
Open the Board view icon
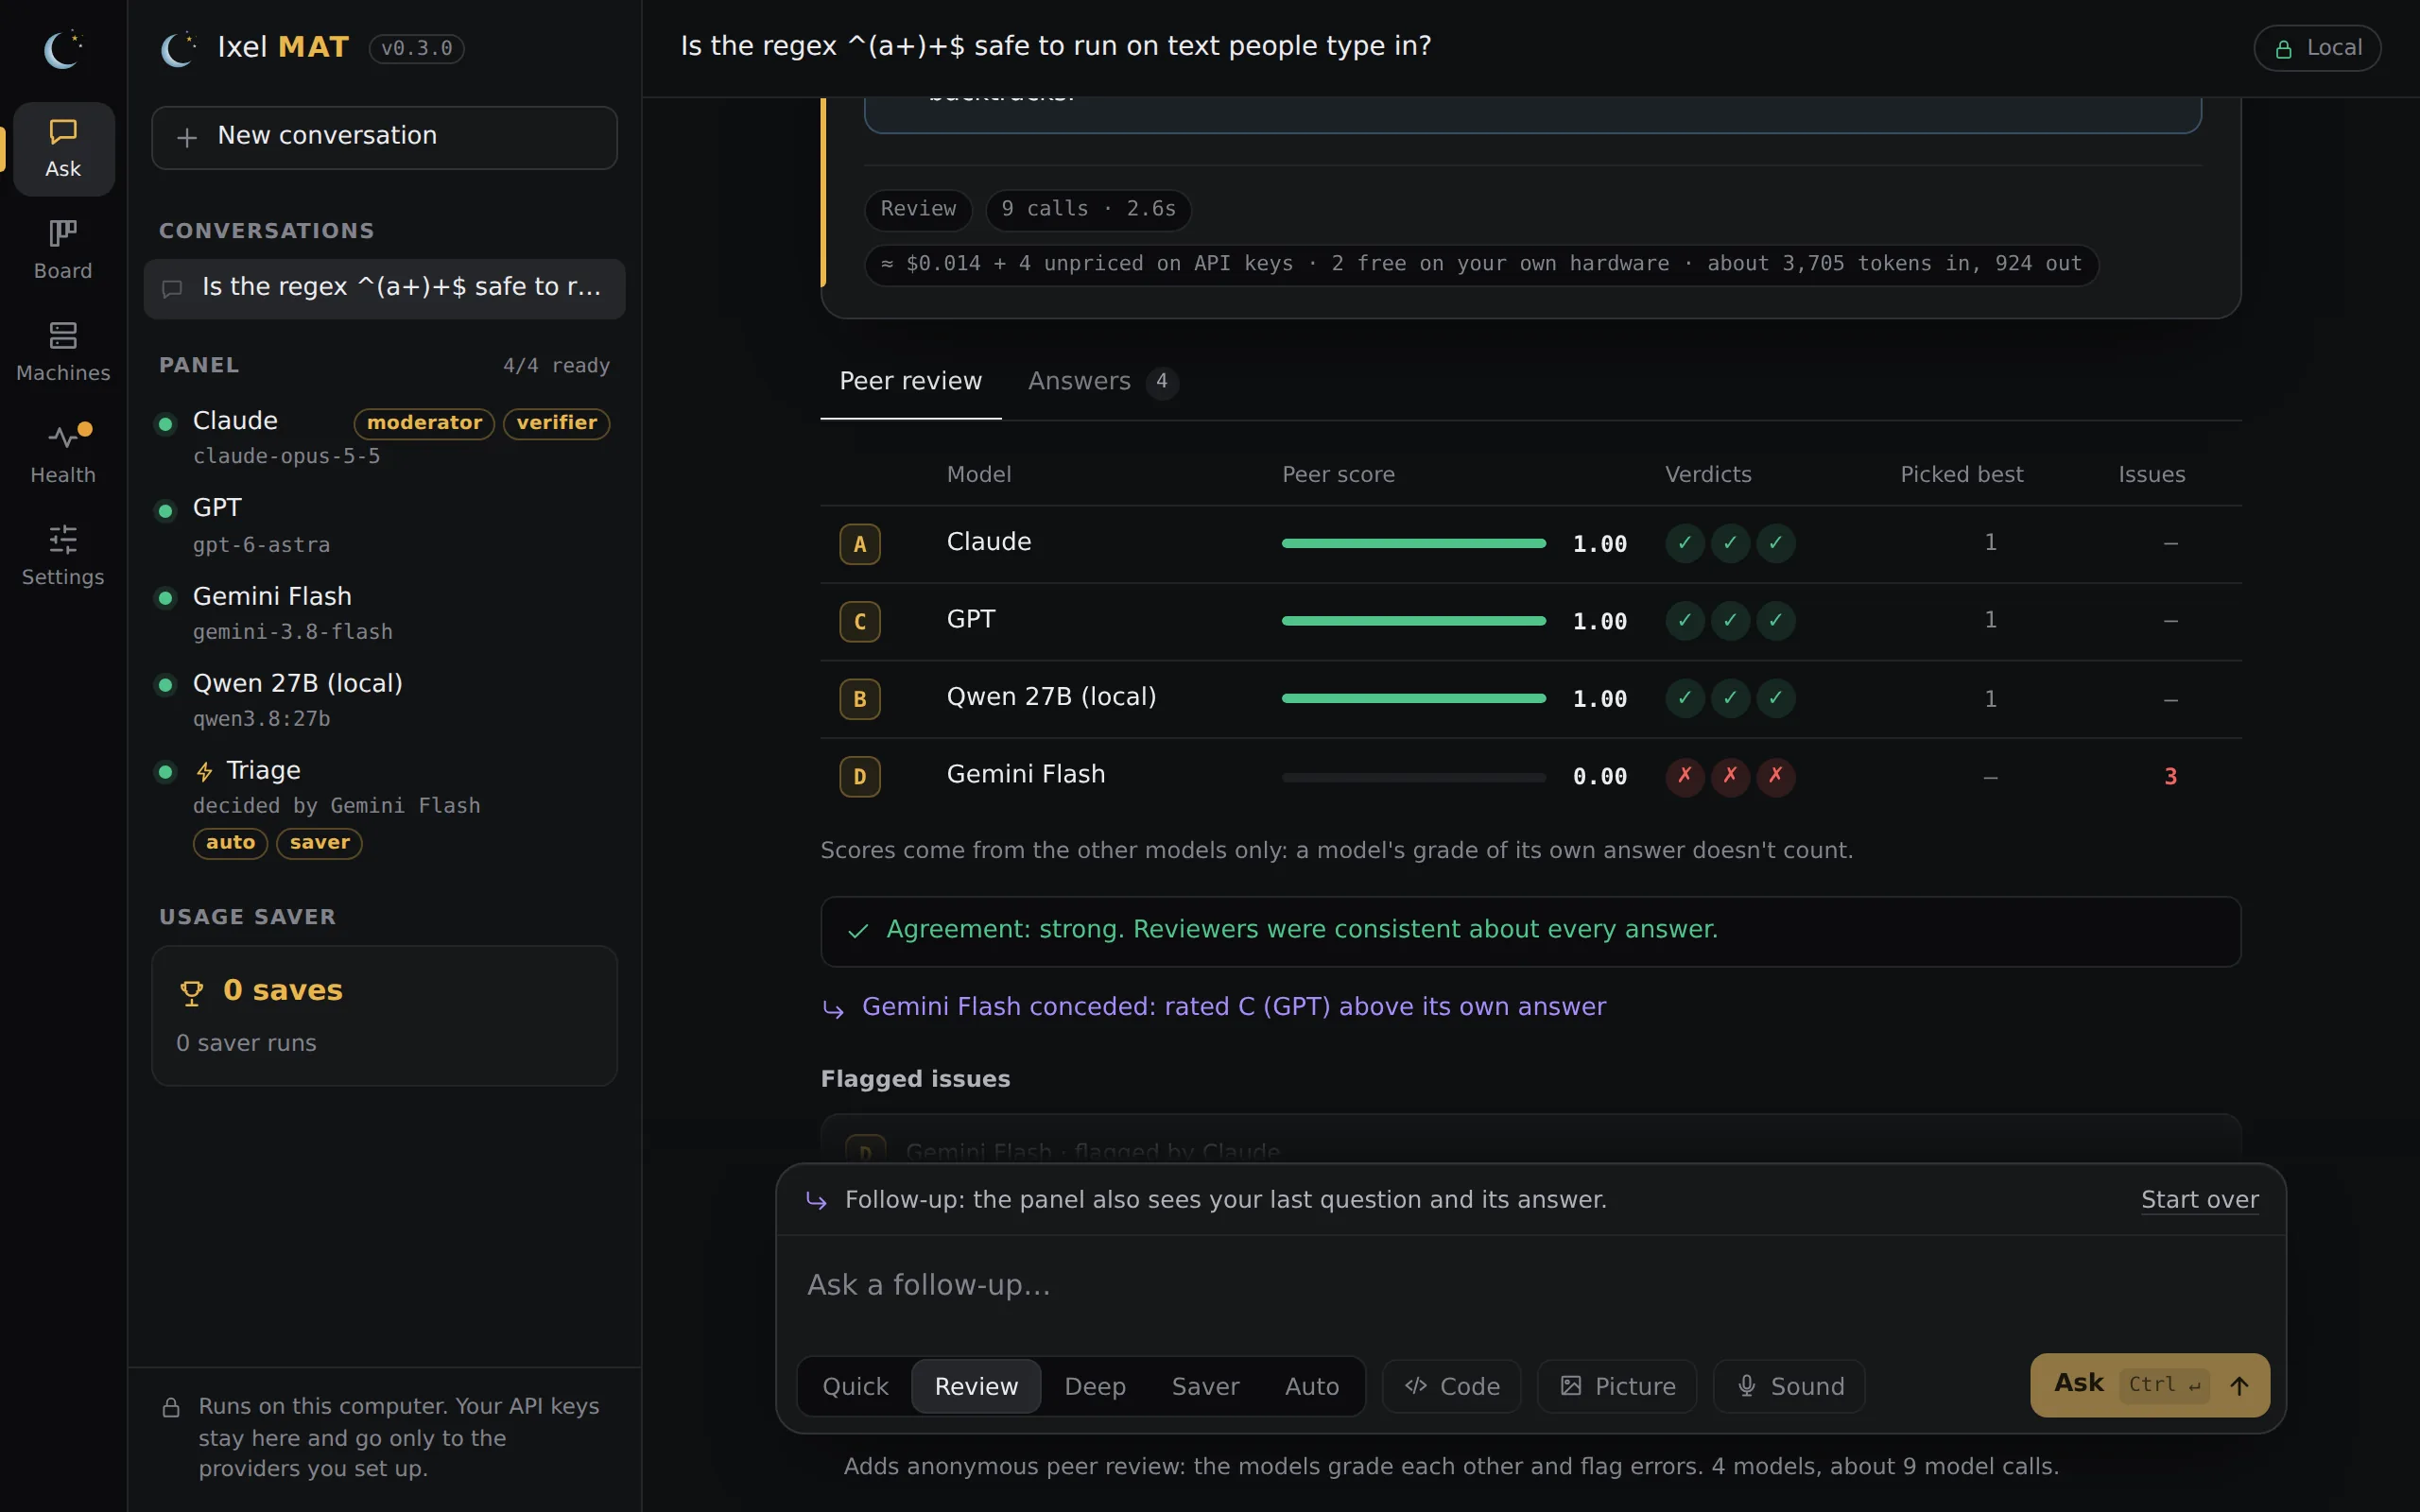pos(63,234)
